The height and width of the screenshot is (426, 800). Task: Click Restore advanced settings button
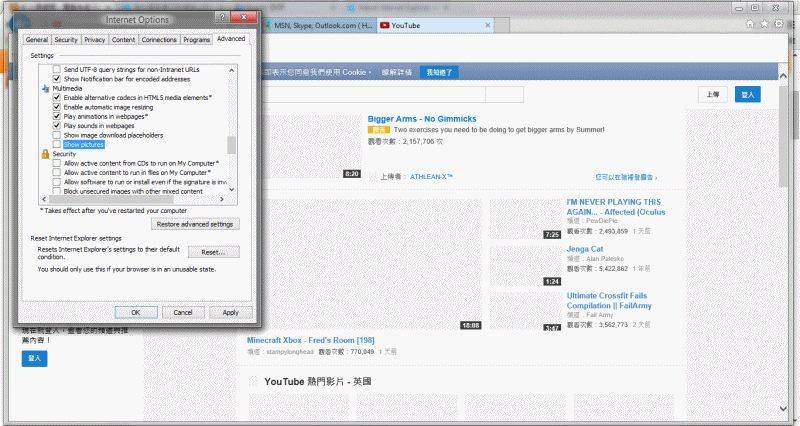(195, 224)
